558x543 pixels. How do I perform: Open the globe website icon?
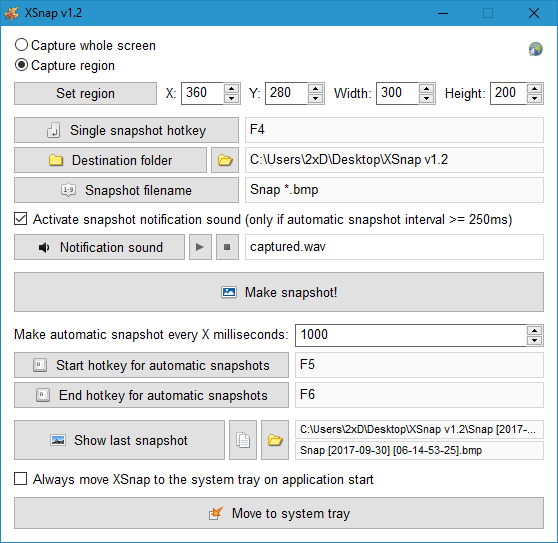(x=536, y=49)
